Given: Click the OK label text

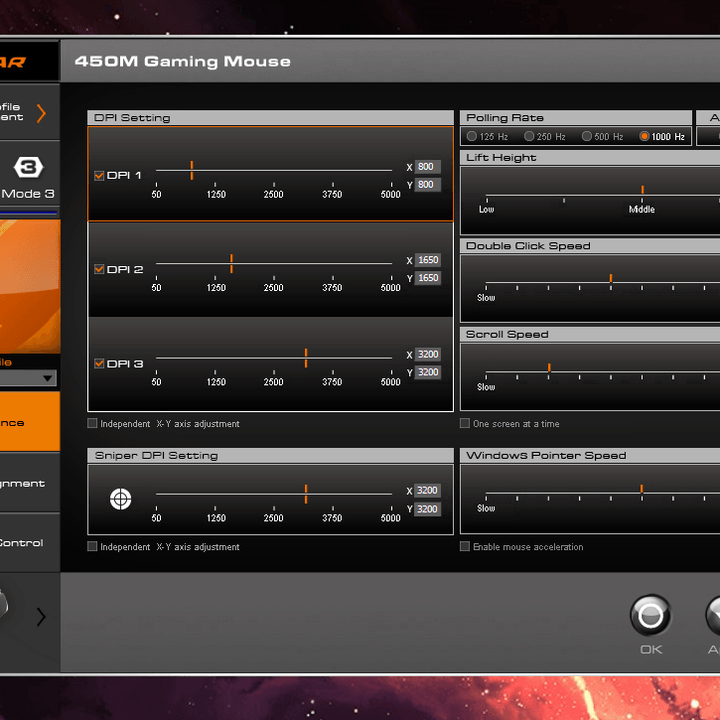Looking at the screenshot, I should pyautogui.click(x=651, y=650).
